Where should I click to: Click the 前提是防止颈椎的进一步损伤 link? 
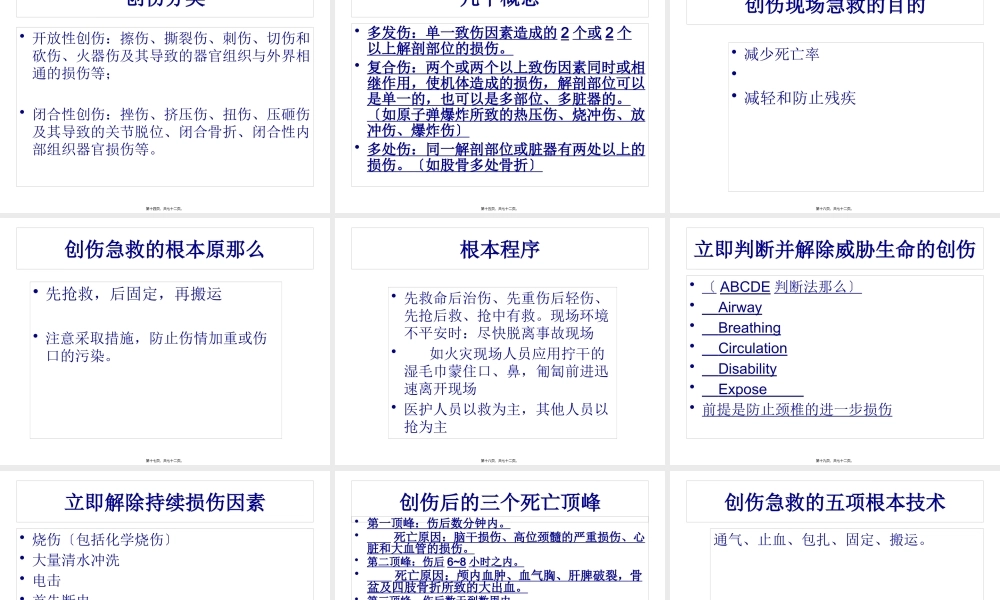click(796, 409)
